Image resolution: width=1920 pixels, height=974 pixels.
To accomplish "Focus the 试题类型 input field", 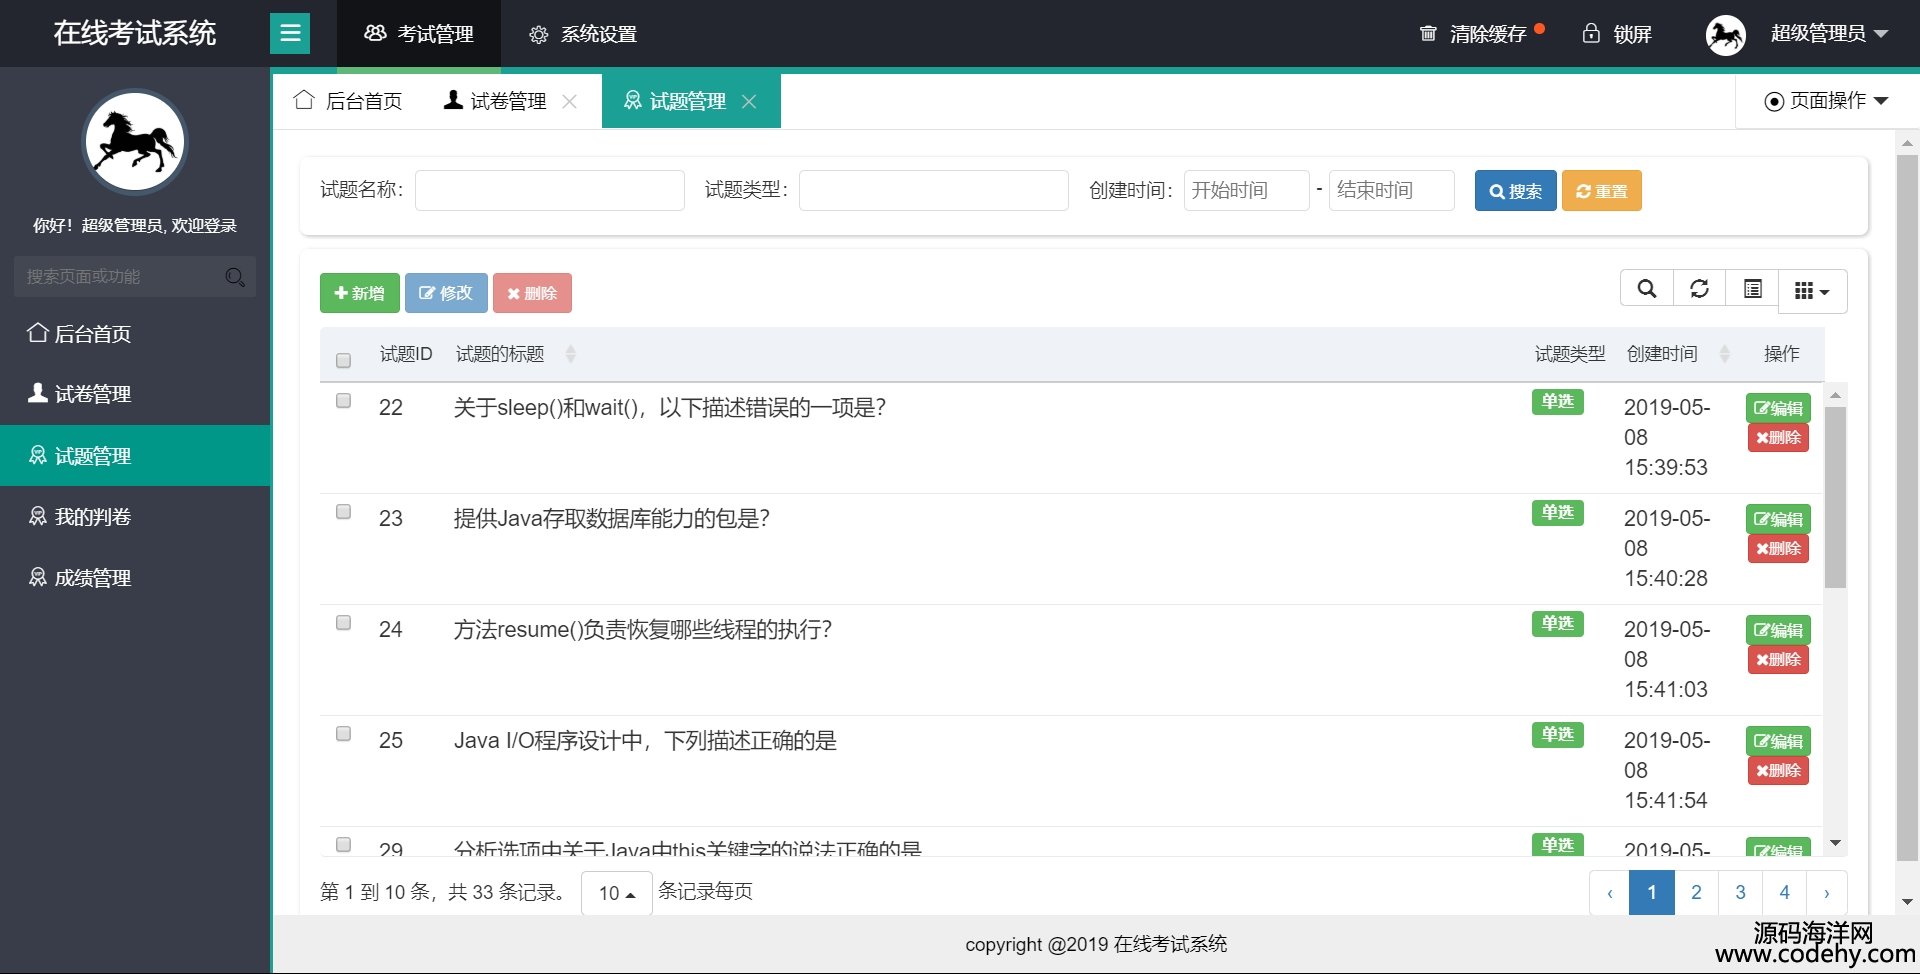I will click(x=934, y=190).
